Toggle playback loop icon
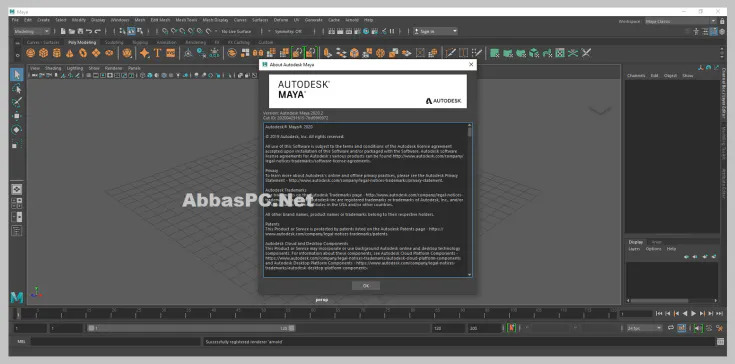Image resolution: width=735 pixels, height=364 pixels. click(671, 328)
